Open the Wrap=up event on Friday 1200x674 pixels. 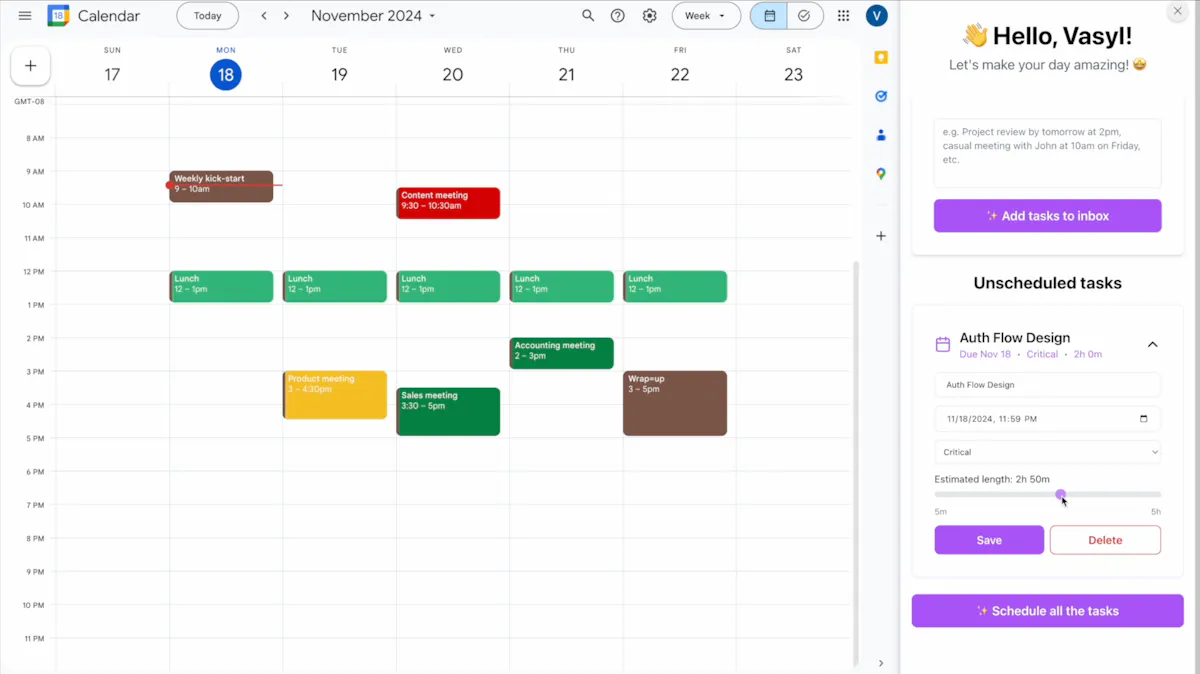coord(675,404)
